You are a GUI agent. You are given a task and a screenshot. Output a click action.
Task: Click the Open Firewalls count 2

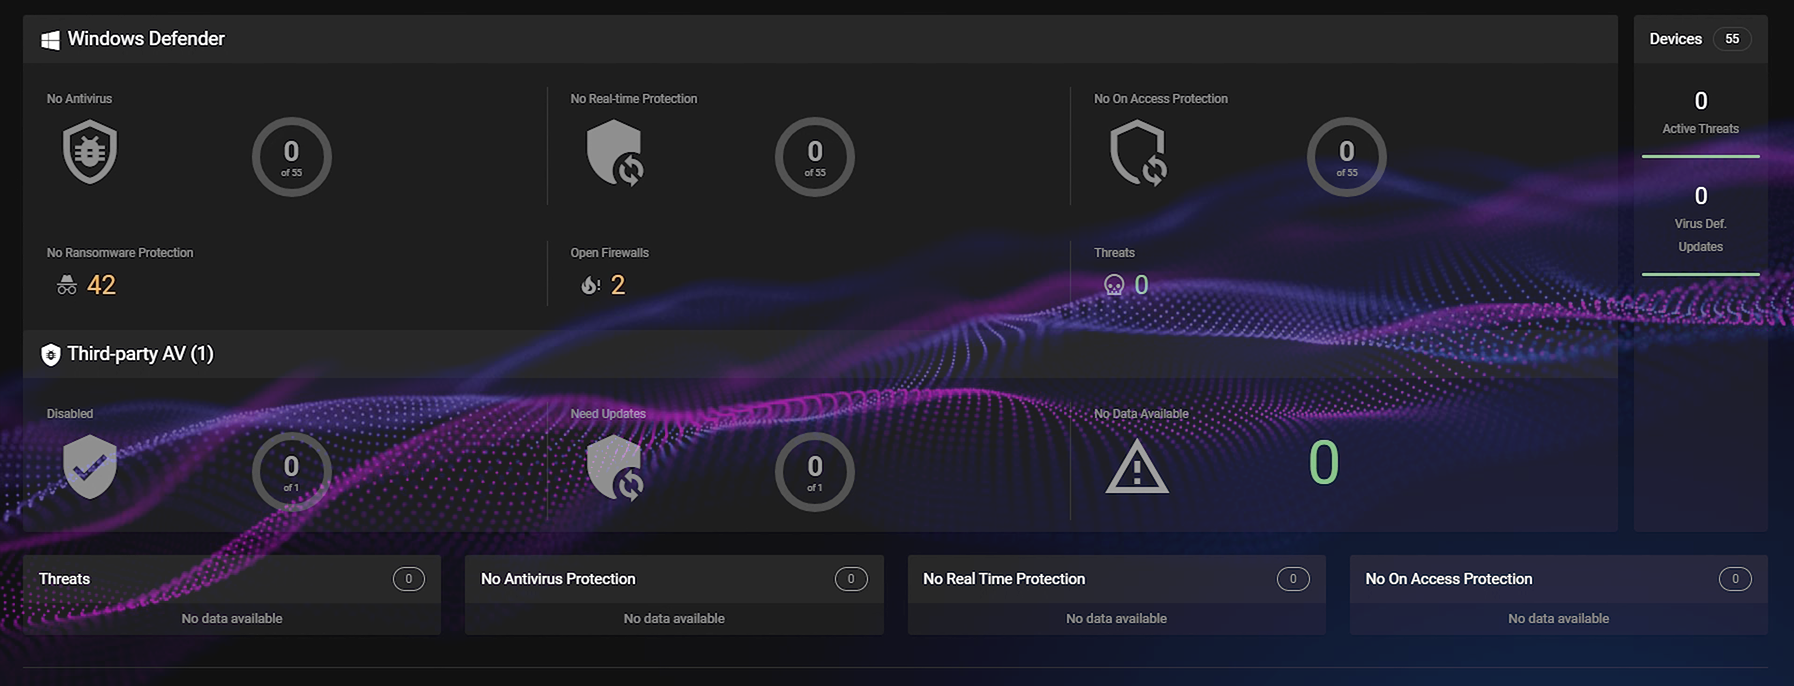tap(618, 285)
